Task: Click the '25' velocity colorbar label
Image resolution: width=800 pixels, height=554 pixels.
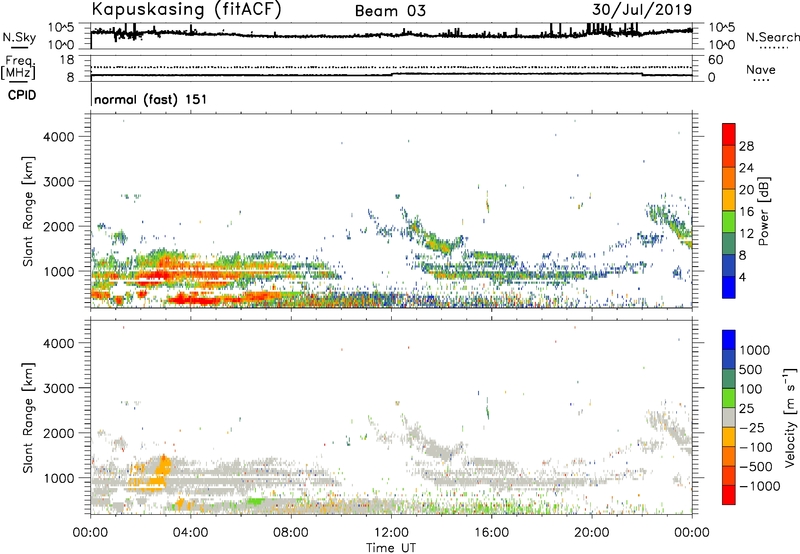Action: [x=747, y=409]
